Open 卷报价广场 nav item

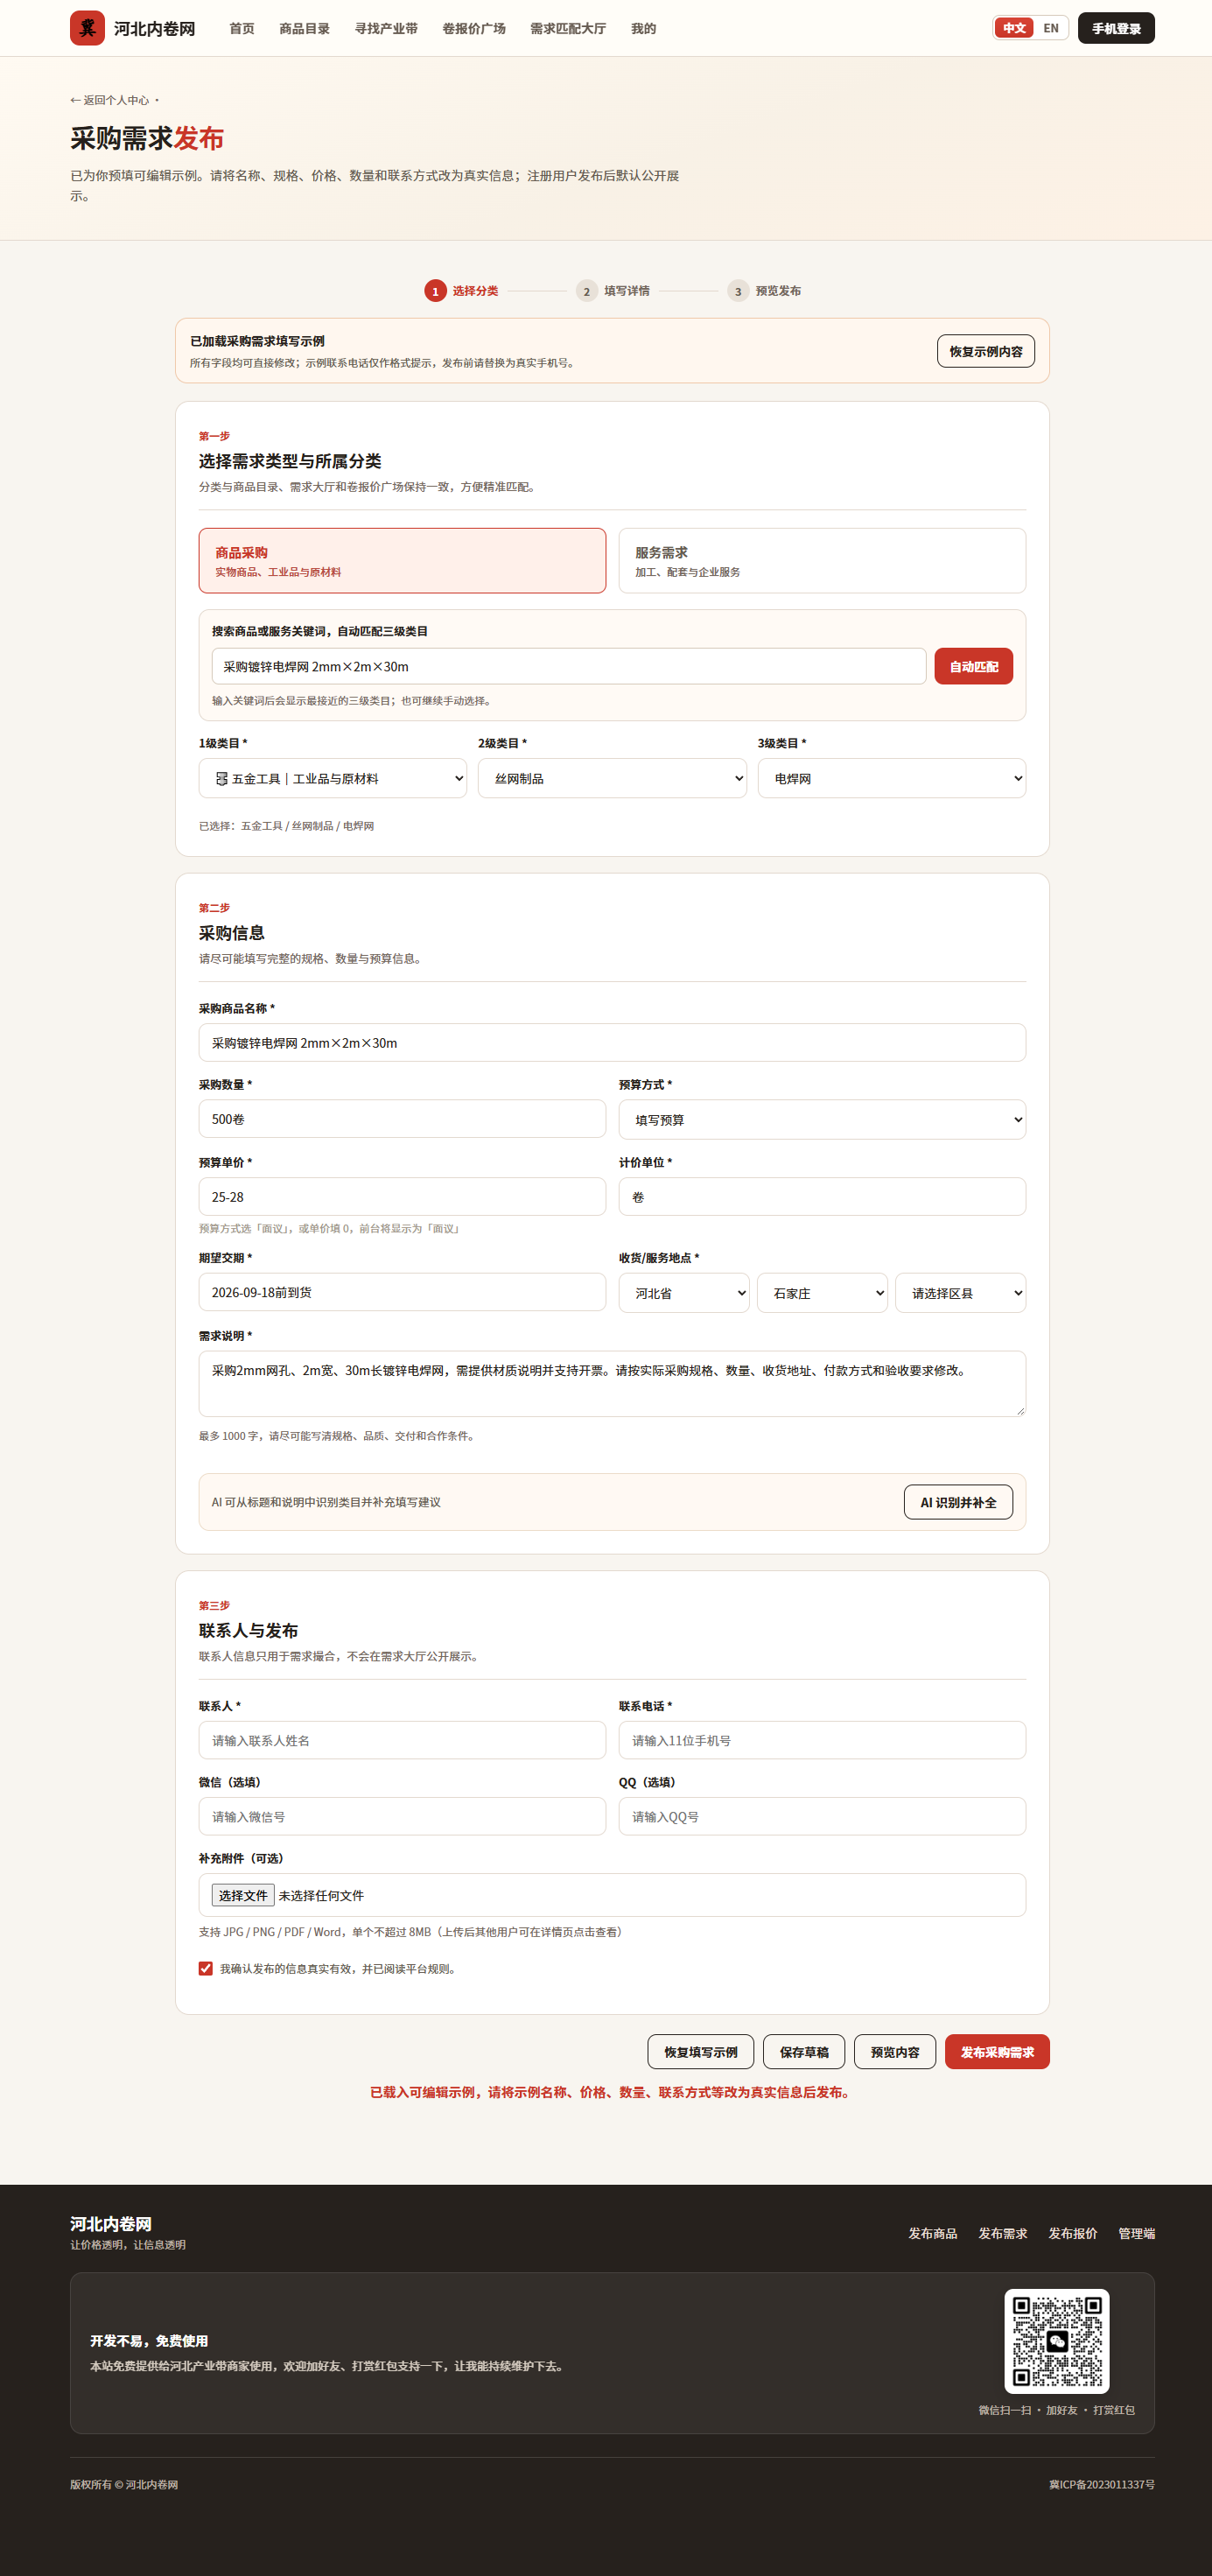click(474, 28)
